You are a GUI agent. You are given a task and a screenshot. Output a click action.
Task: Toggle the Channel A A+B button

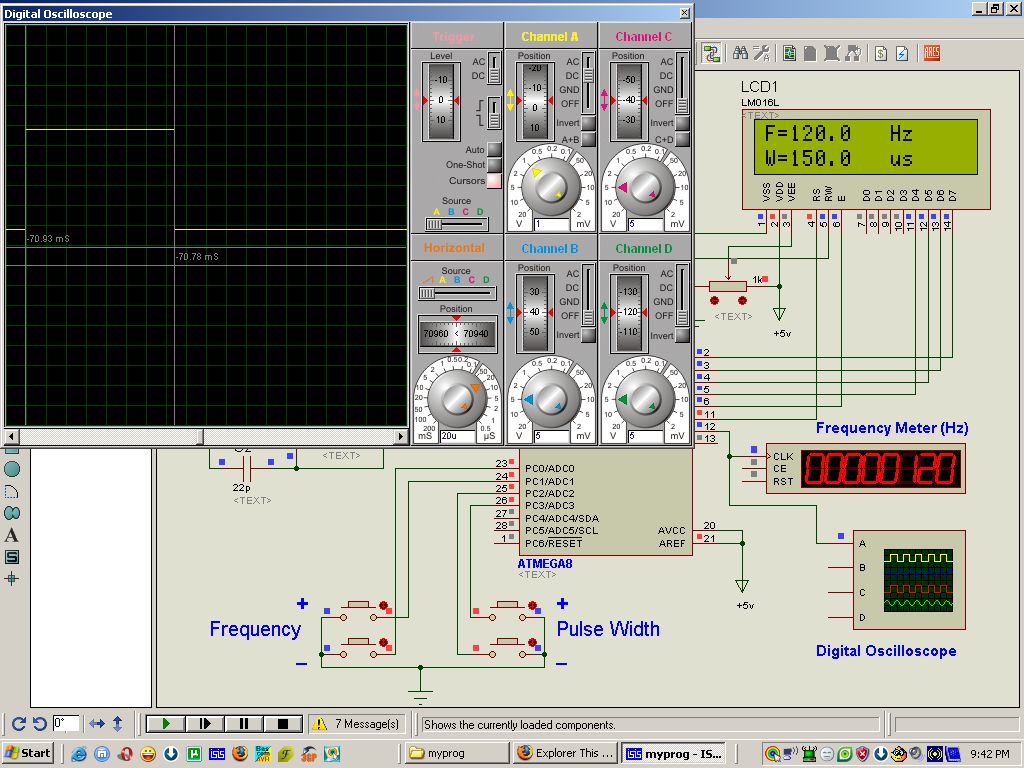tap(589, 140)
